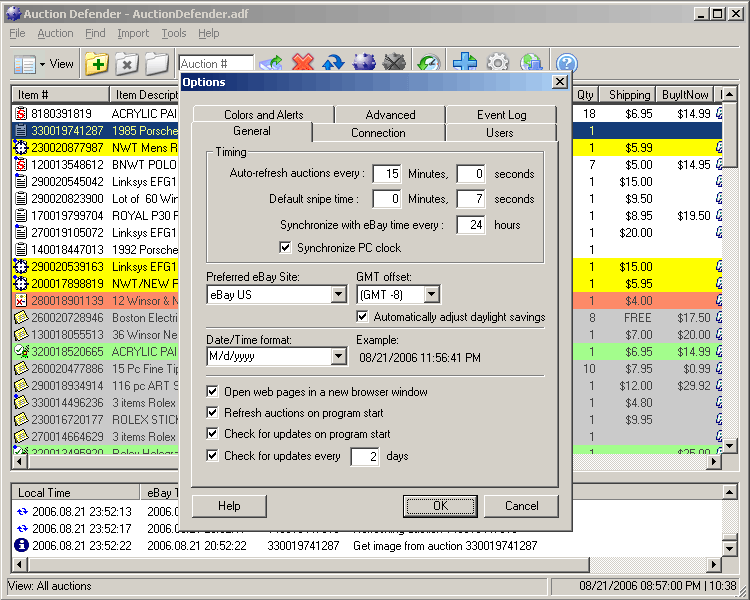Click the green clock refresh toolbar icon
The height and width of the screenshot is (600, 750).
(428, 63)
